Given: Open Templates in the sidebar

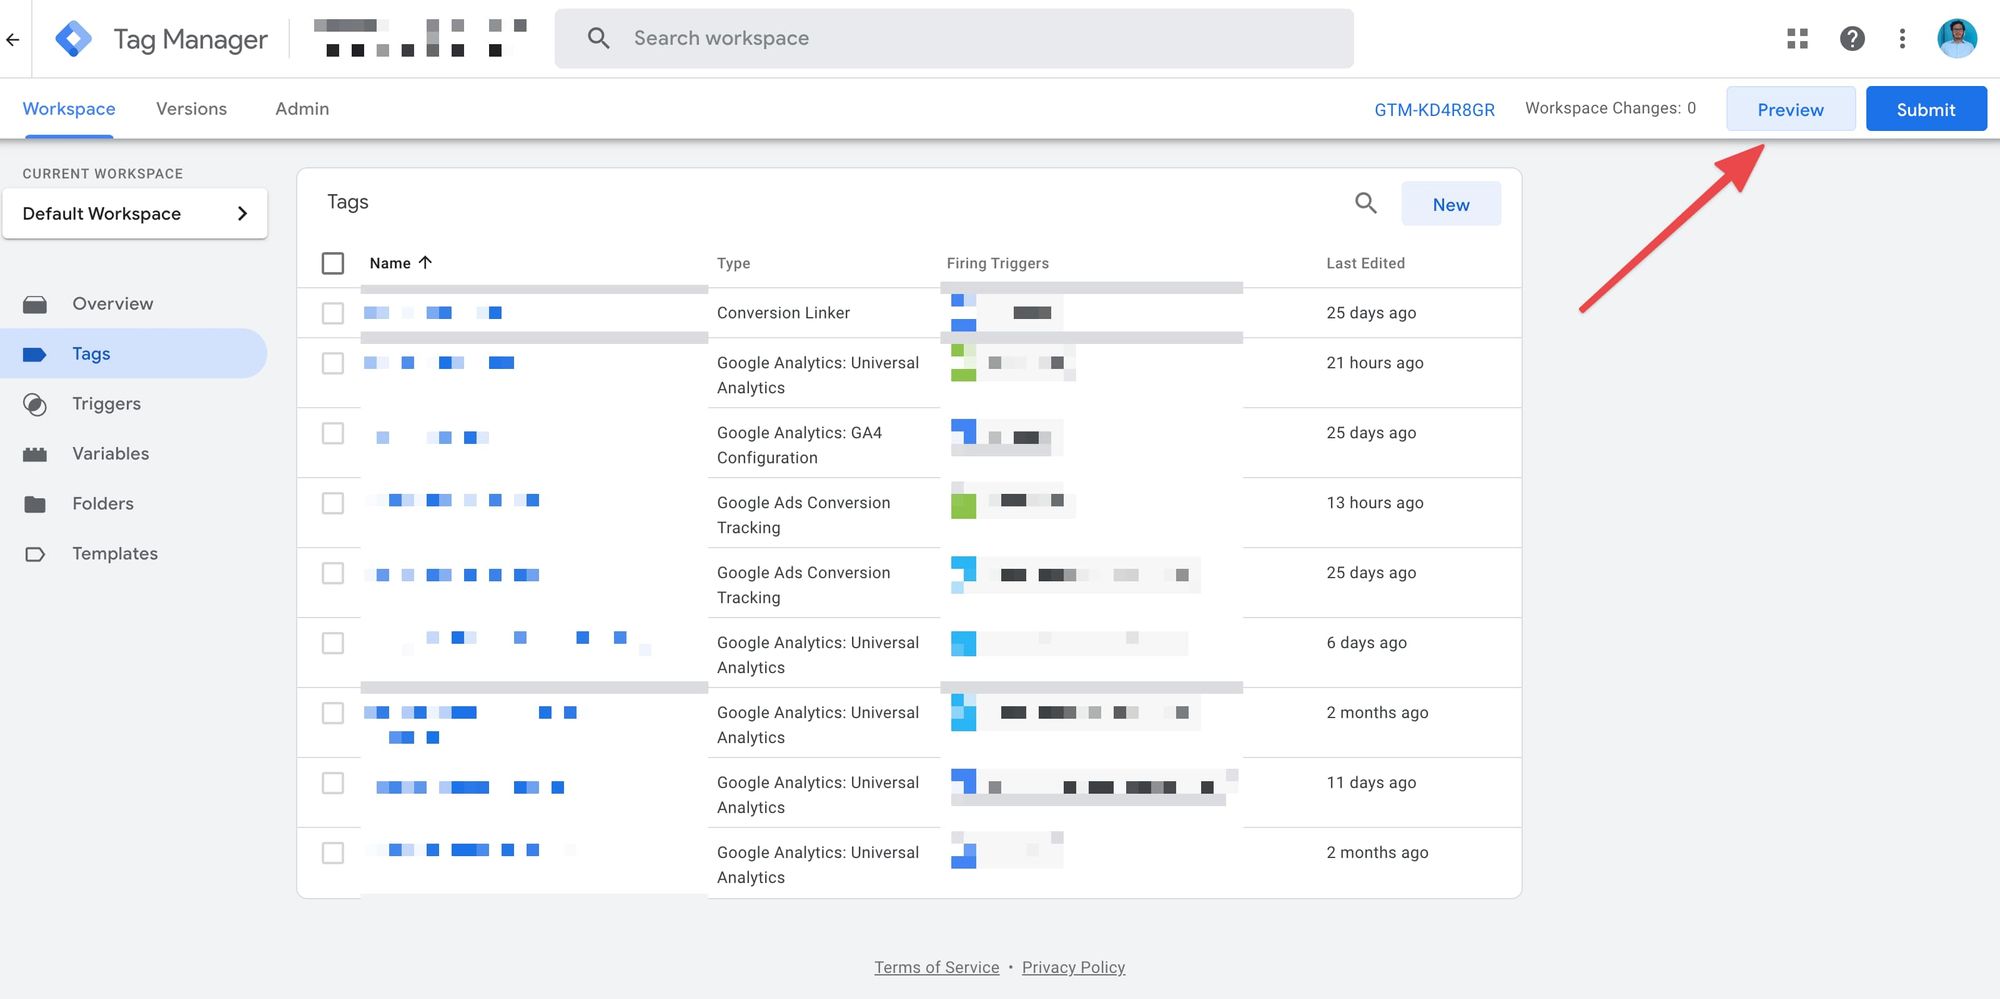Looking at the screenshot, I should pyautogui.click(x=115, y=554).
